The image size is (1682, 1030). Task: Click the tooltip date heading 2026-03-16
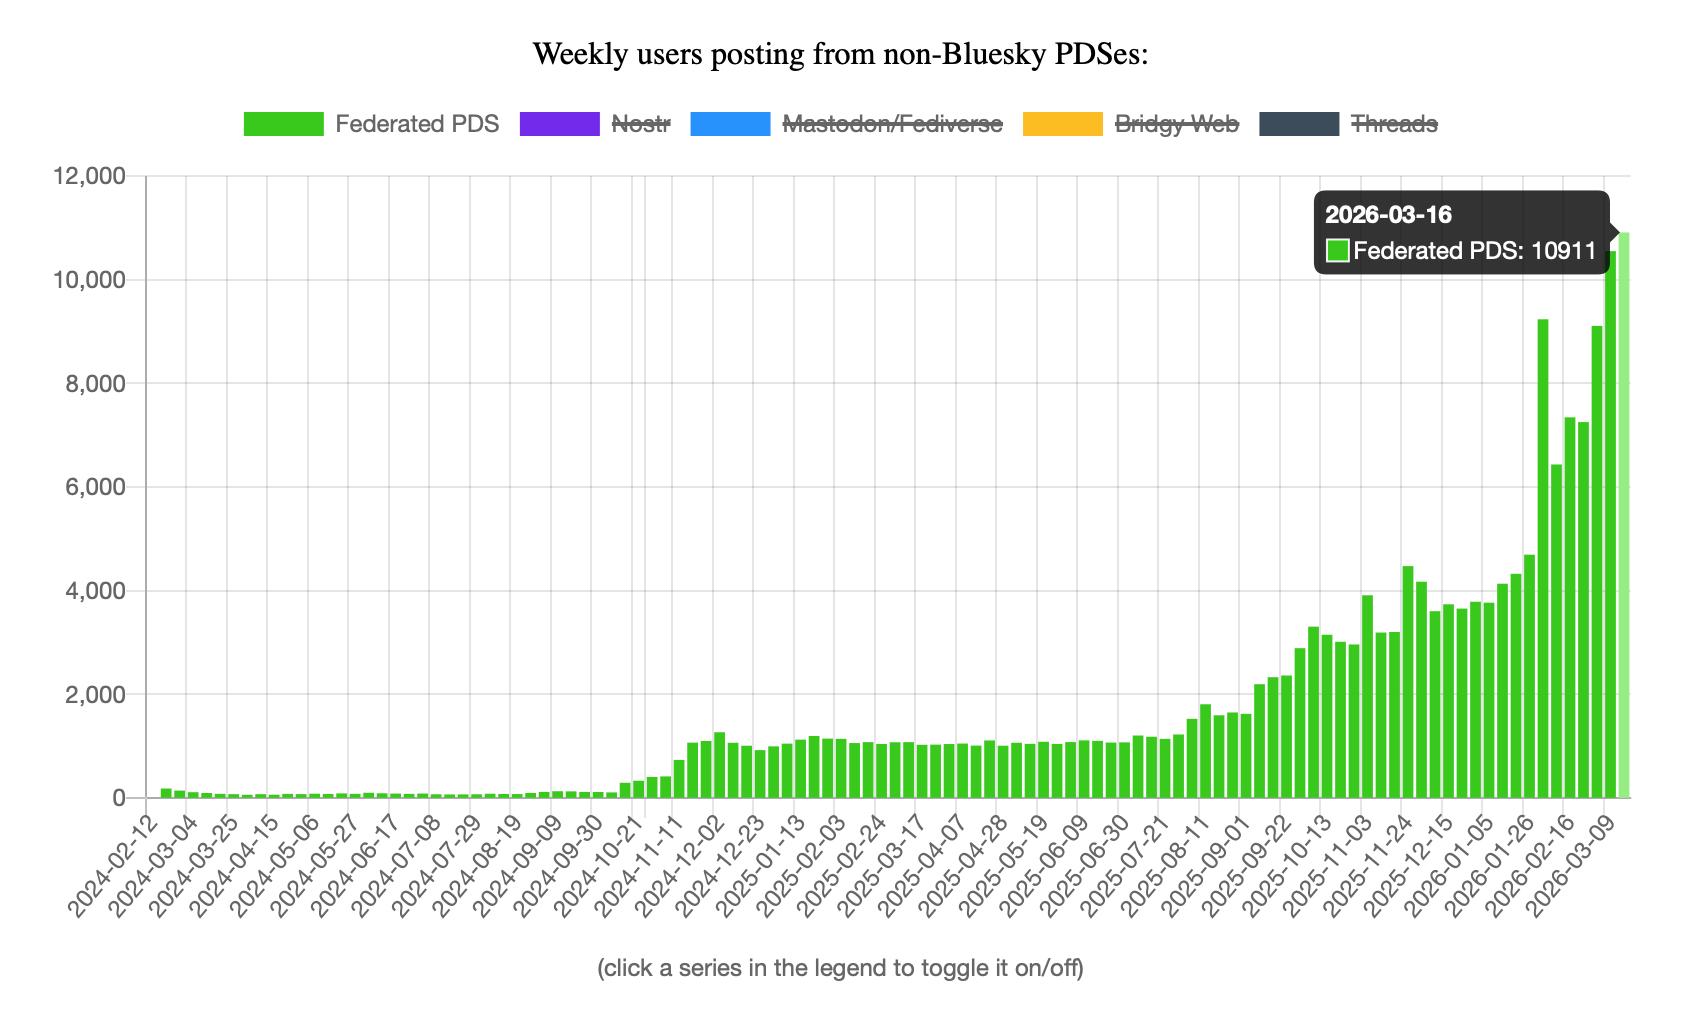(1373, 215)
